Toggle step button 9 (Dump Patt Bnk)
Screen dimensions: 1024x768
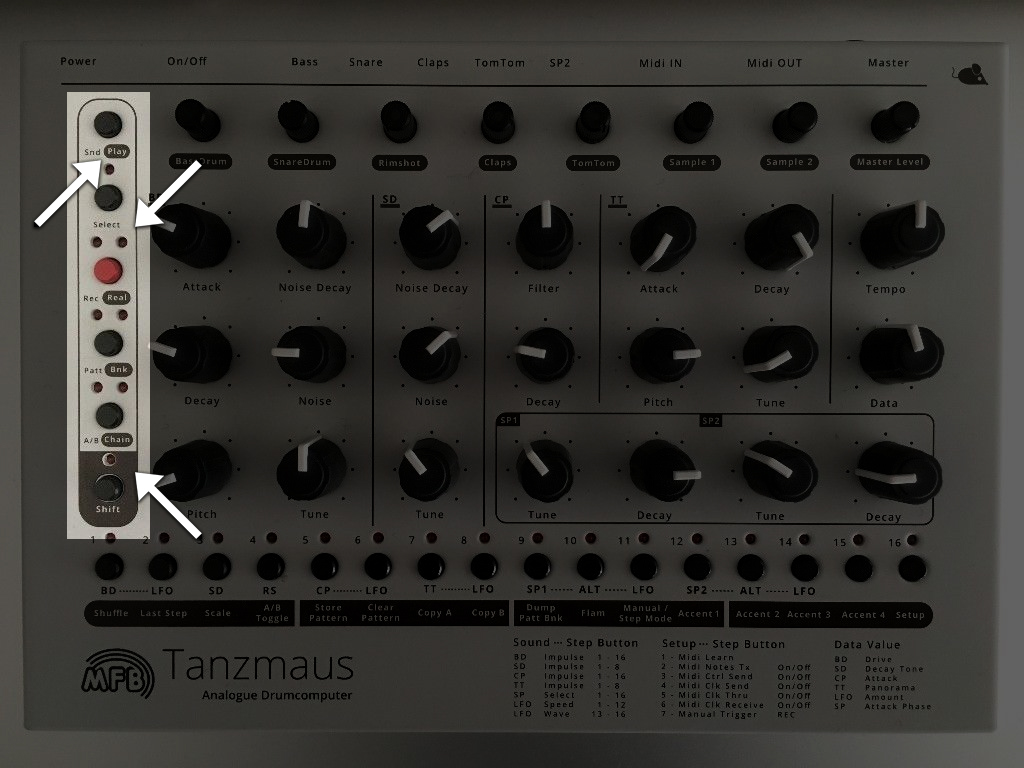pyautogui.click(x=537, y=567)
